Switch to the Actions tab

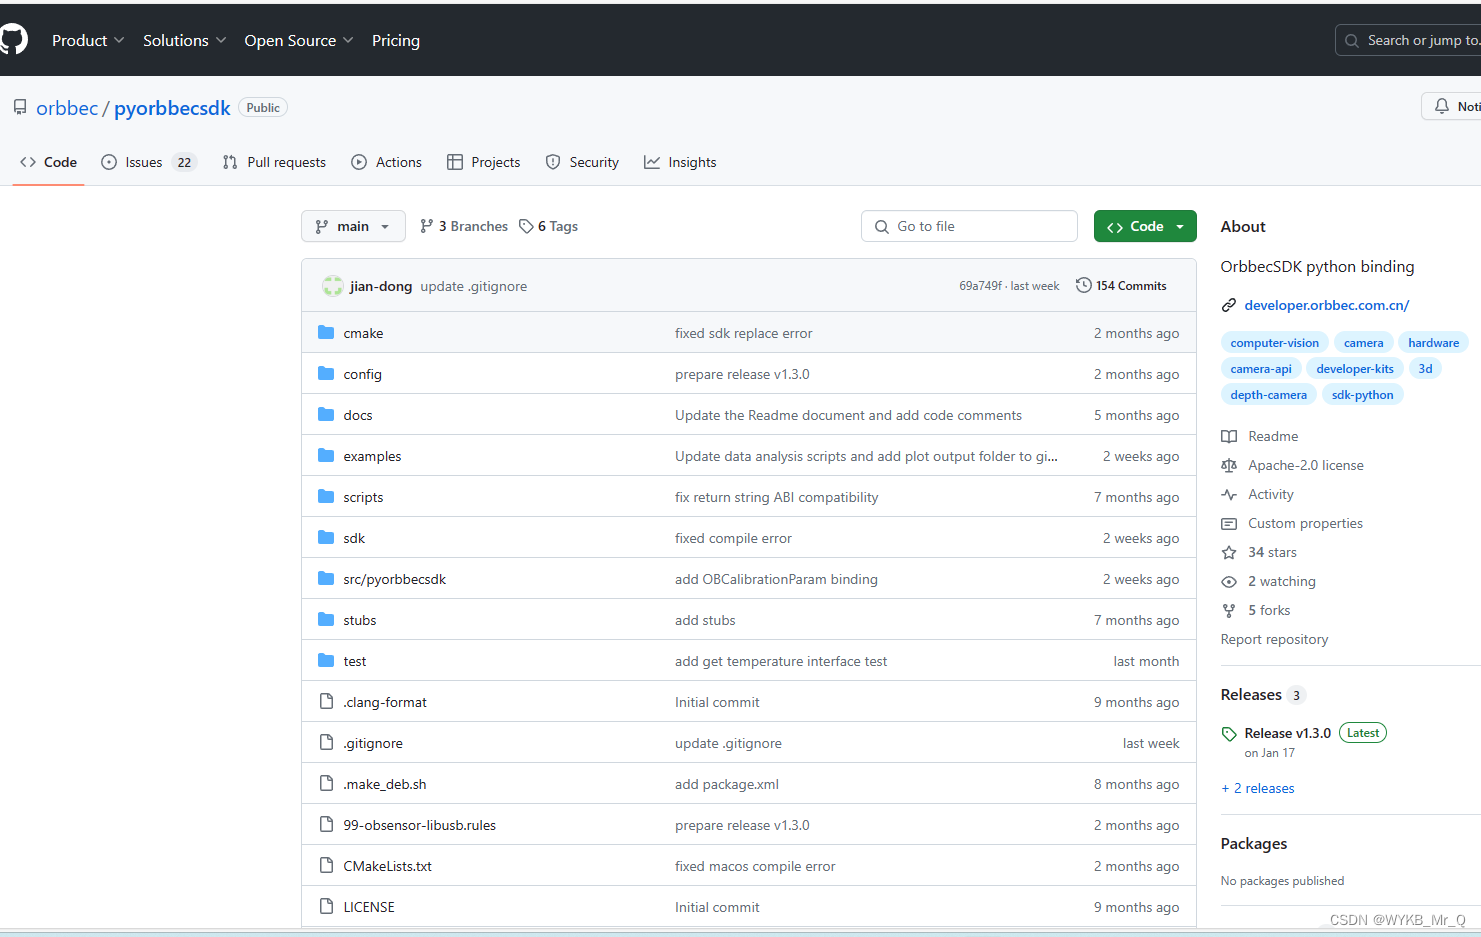click(387, 162)
